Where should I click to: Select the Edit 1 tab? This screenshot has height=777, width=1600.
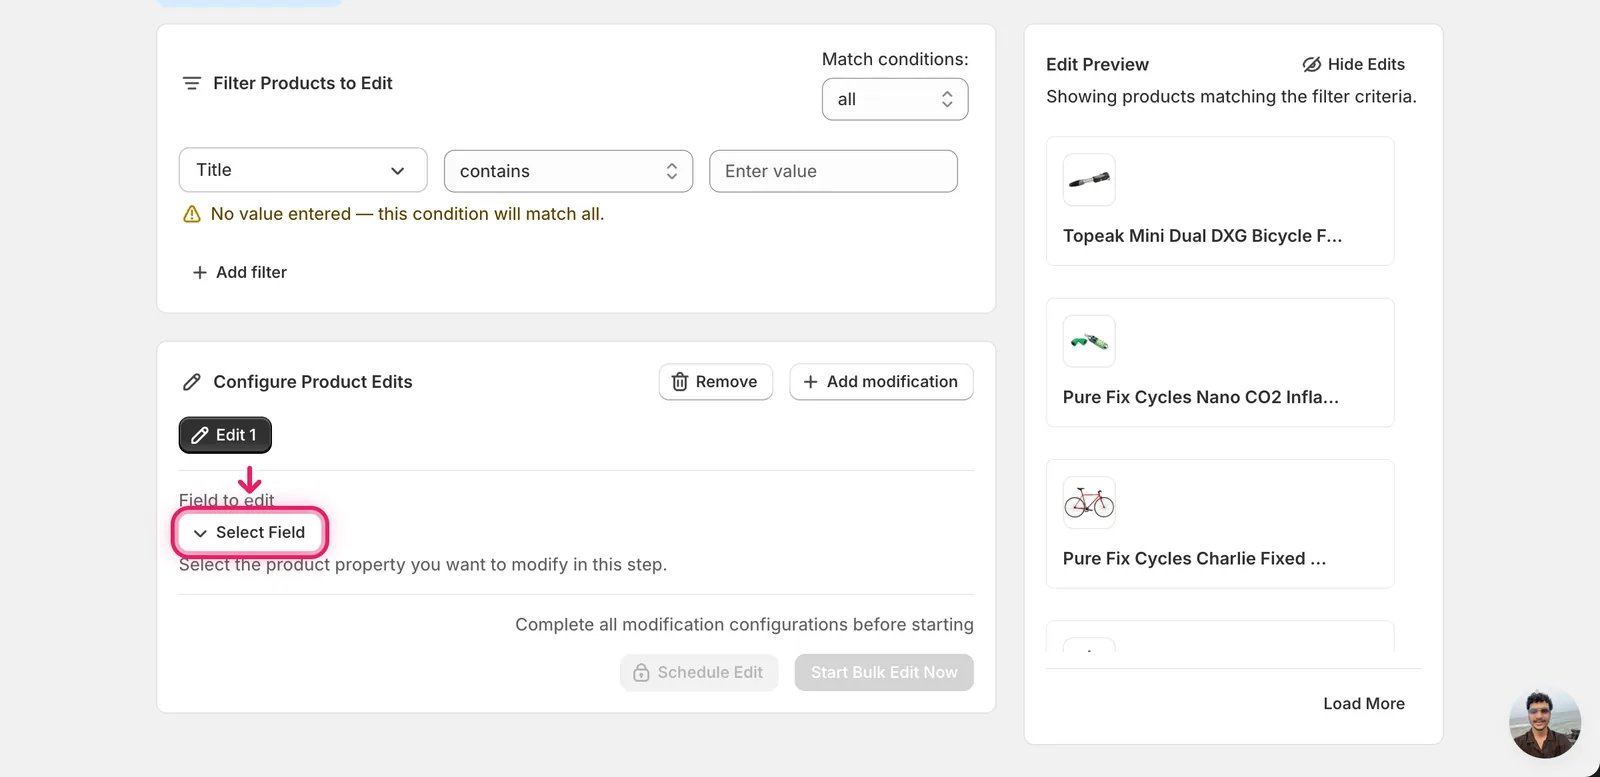(x=225, y=435)
